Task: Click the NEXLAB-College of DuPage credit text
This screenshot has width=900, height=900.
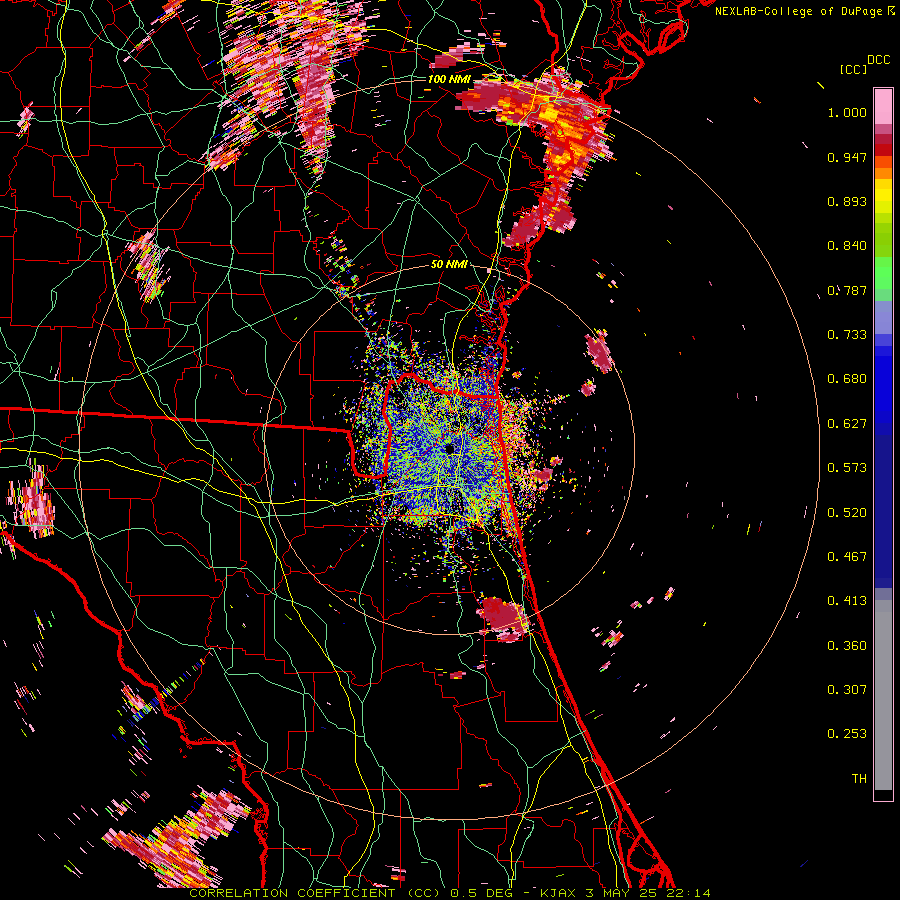Action: (x=798, y=11)
